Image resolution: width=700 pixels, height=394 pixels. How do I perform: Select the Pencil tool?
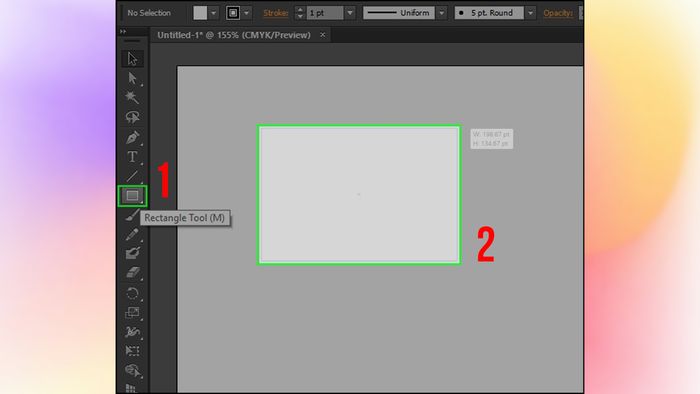coord(132,234)
